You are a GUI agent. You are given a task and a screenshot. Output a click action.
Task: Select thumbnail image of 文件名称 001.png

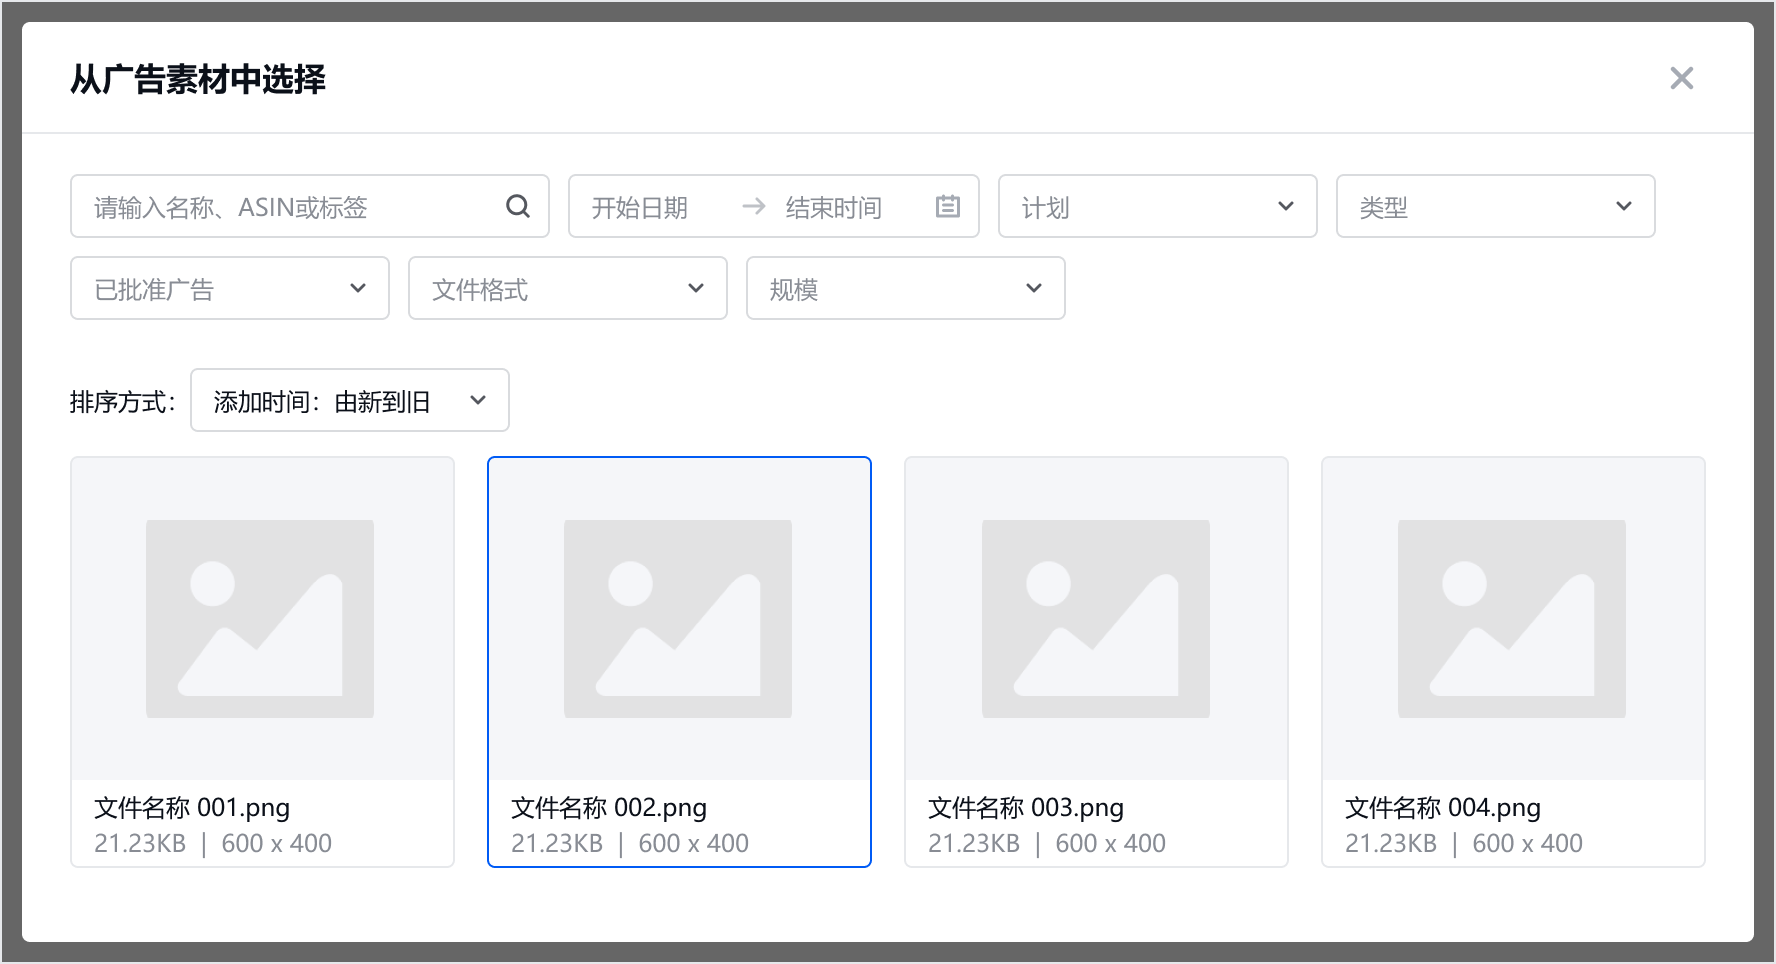[262, 619]
